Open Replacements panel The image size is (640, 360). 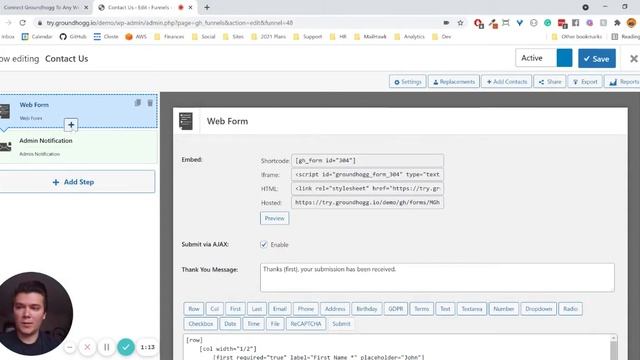coord(453,82)
